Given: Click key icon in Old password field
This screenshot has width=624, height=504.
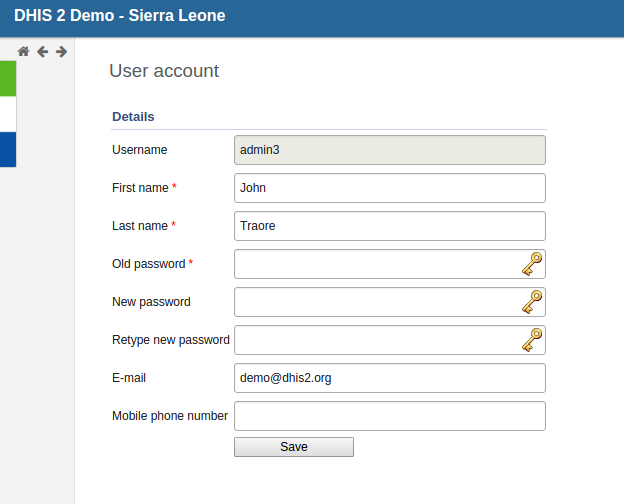Looking at the screenshot, I should 532,264.
